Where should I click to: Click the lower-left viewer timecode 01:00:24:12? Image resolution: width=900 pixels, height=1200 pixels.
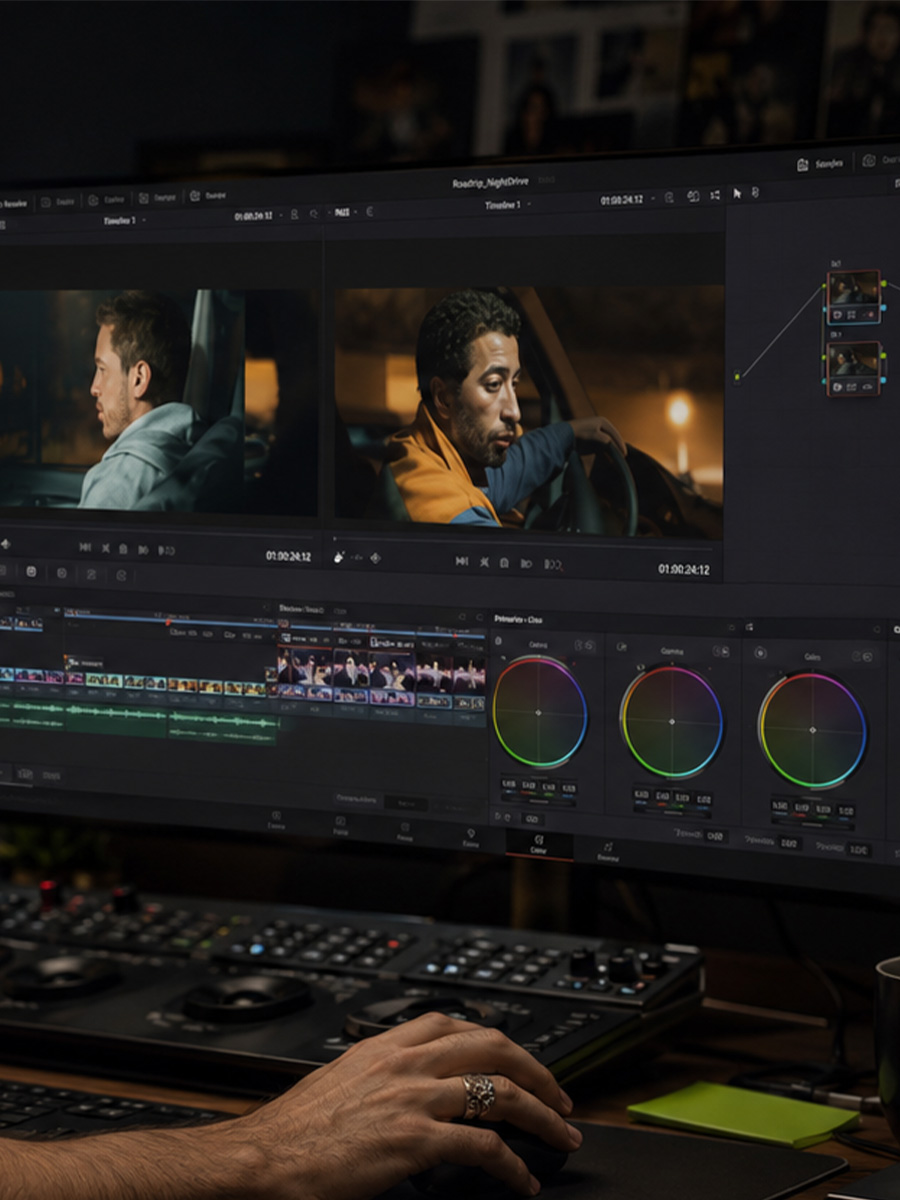click(x=288, y=555)
